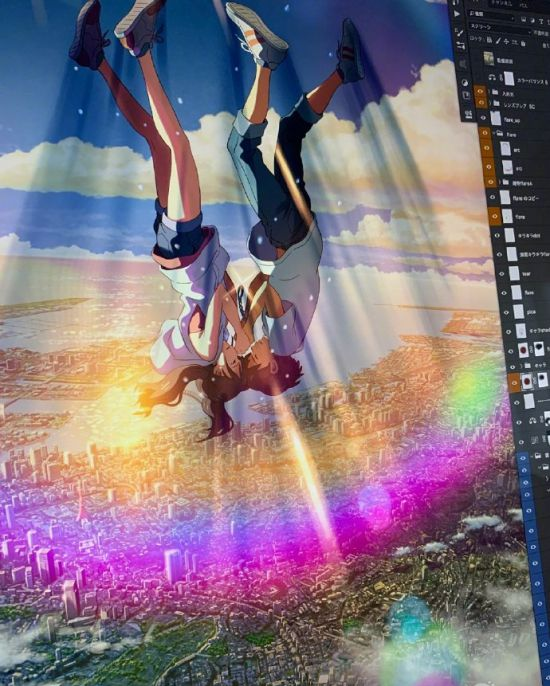Select the flare のコピー layer
The image size is (550, 686).
click(x=523, y=197)
